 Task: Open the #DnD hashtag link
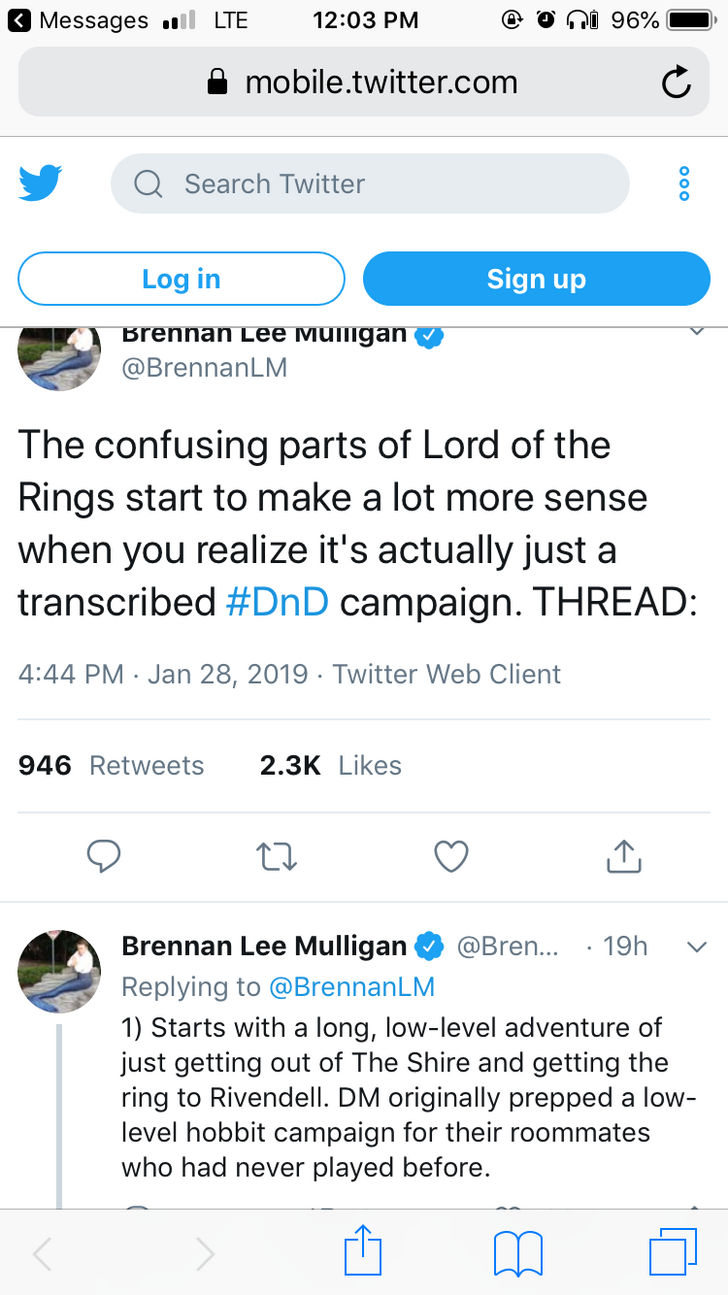pos(278,602)
